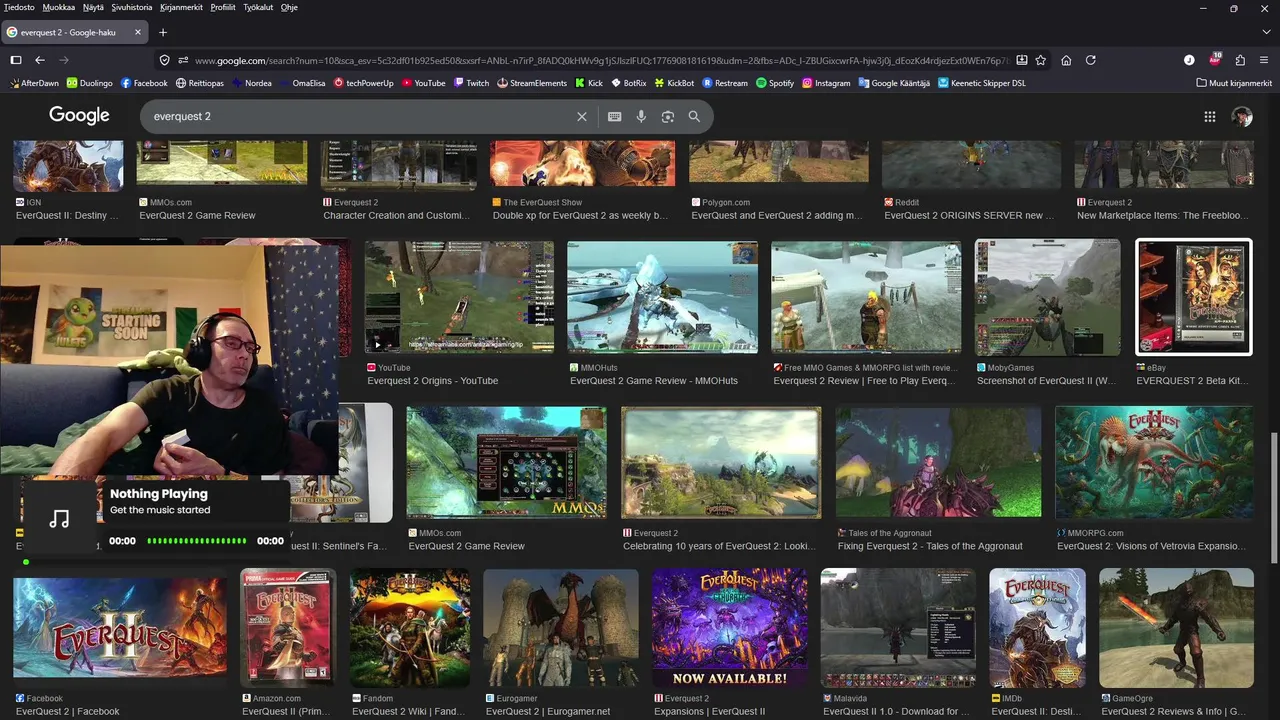
Task: Open the on-screen keyboard input tool
Action: [x=614, y=116]
